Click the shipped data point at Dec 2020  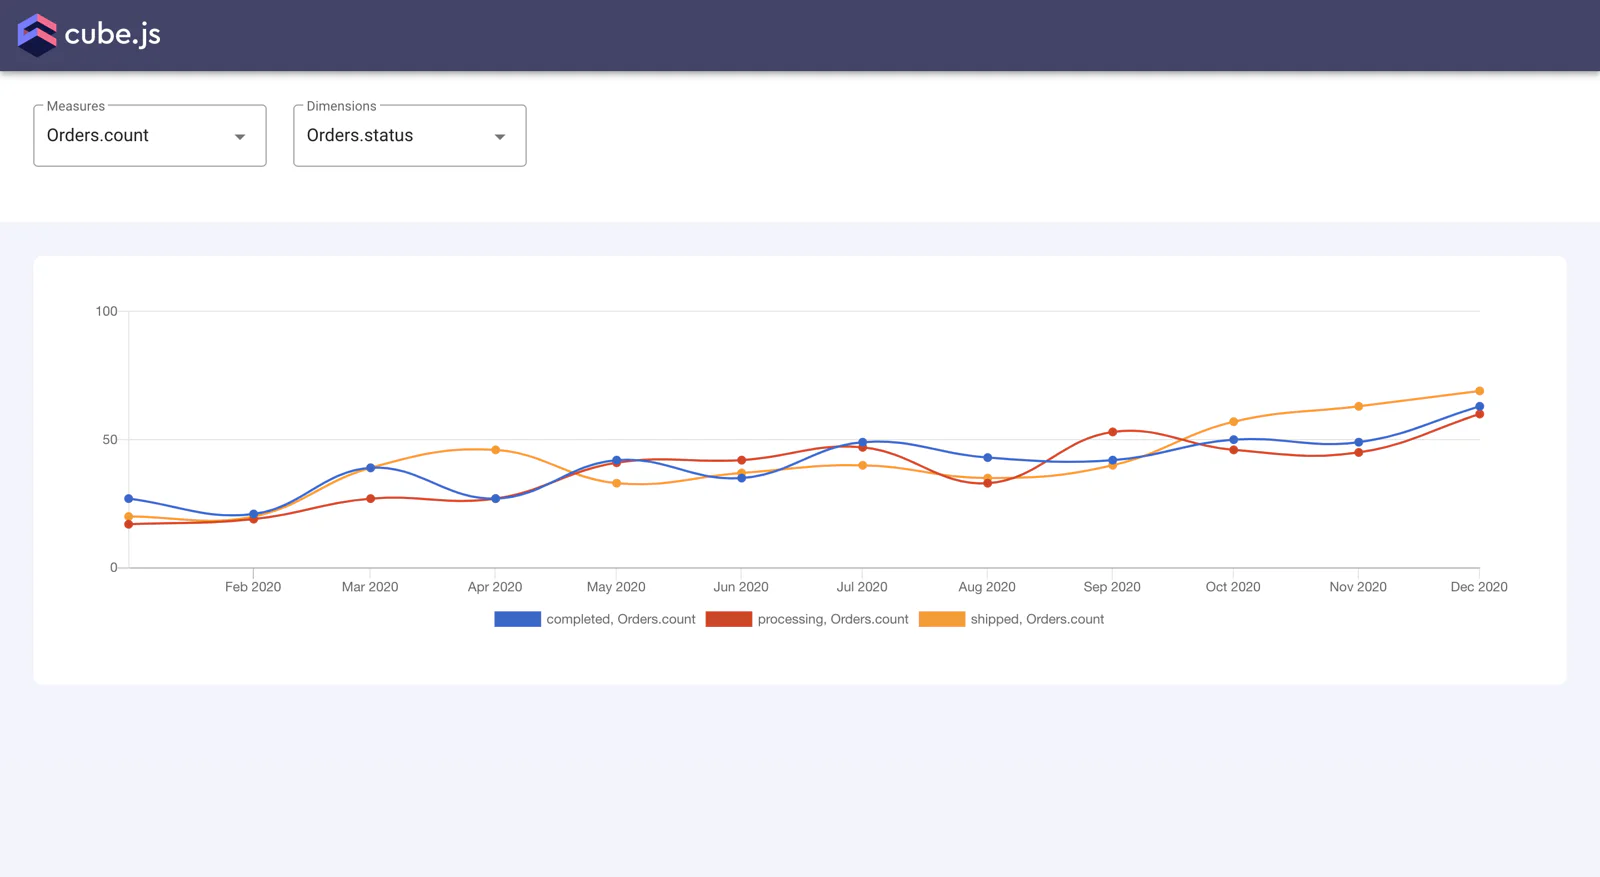(x=1479, y=391)
